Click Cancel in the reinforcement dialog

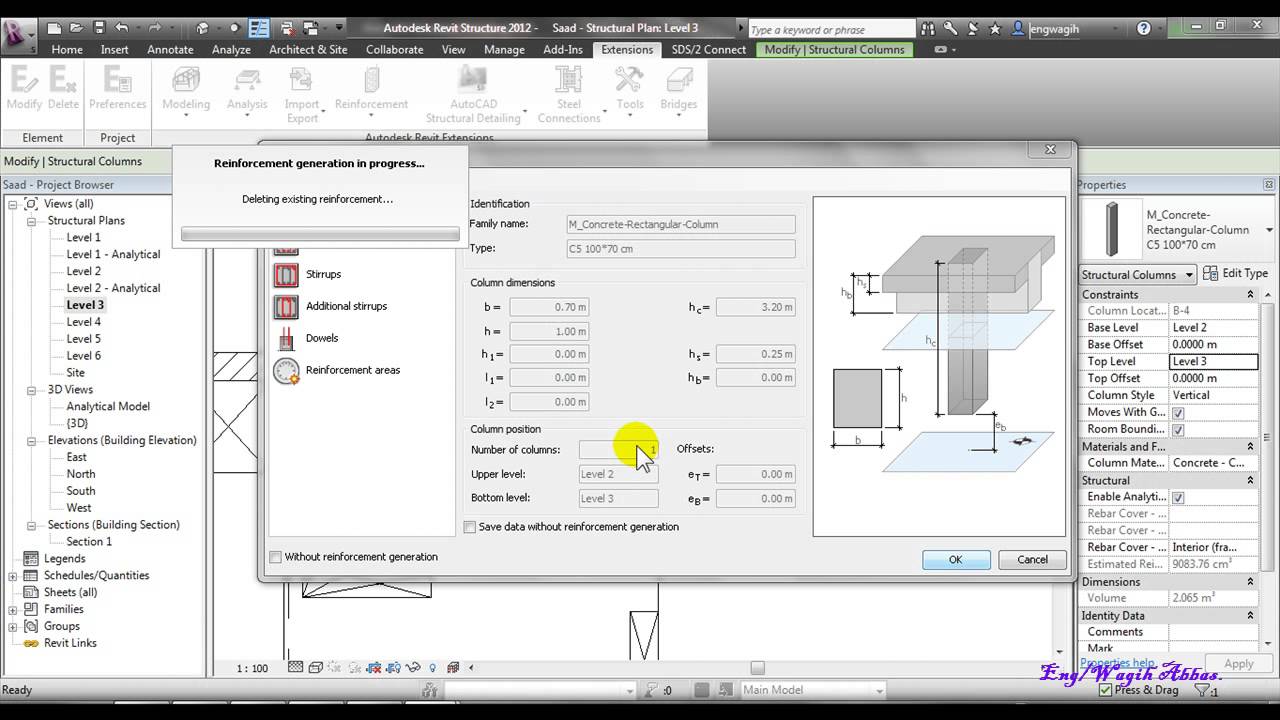pos(1033,560)
